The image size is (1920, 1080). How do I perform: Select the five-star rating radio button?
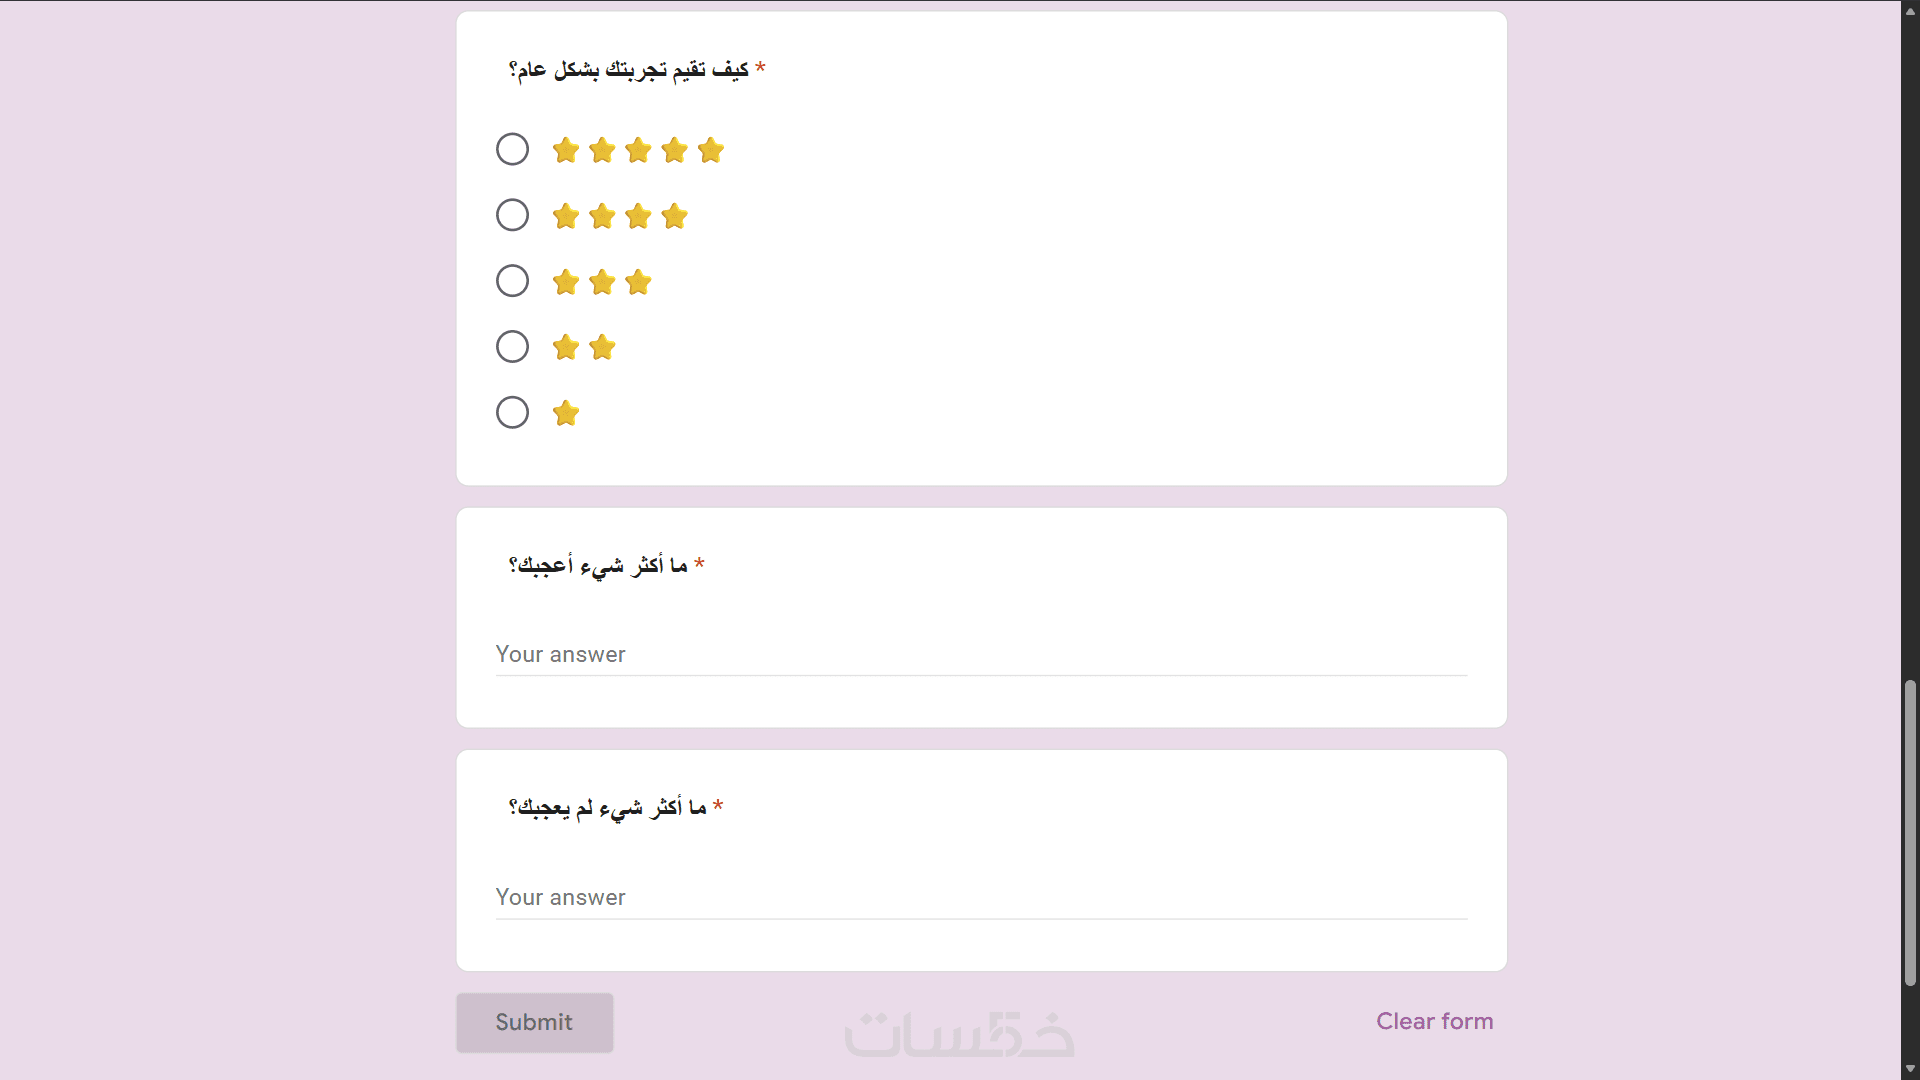(x=512, y=149)
